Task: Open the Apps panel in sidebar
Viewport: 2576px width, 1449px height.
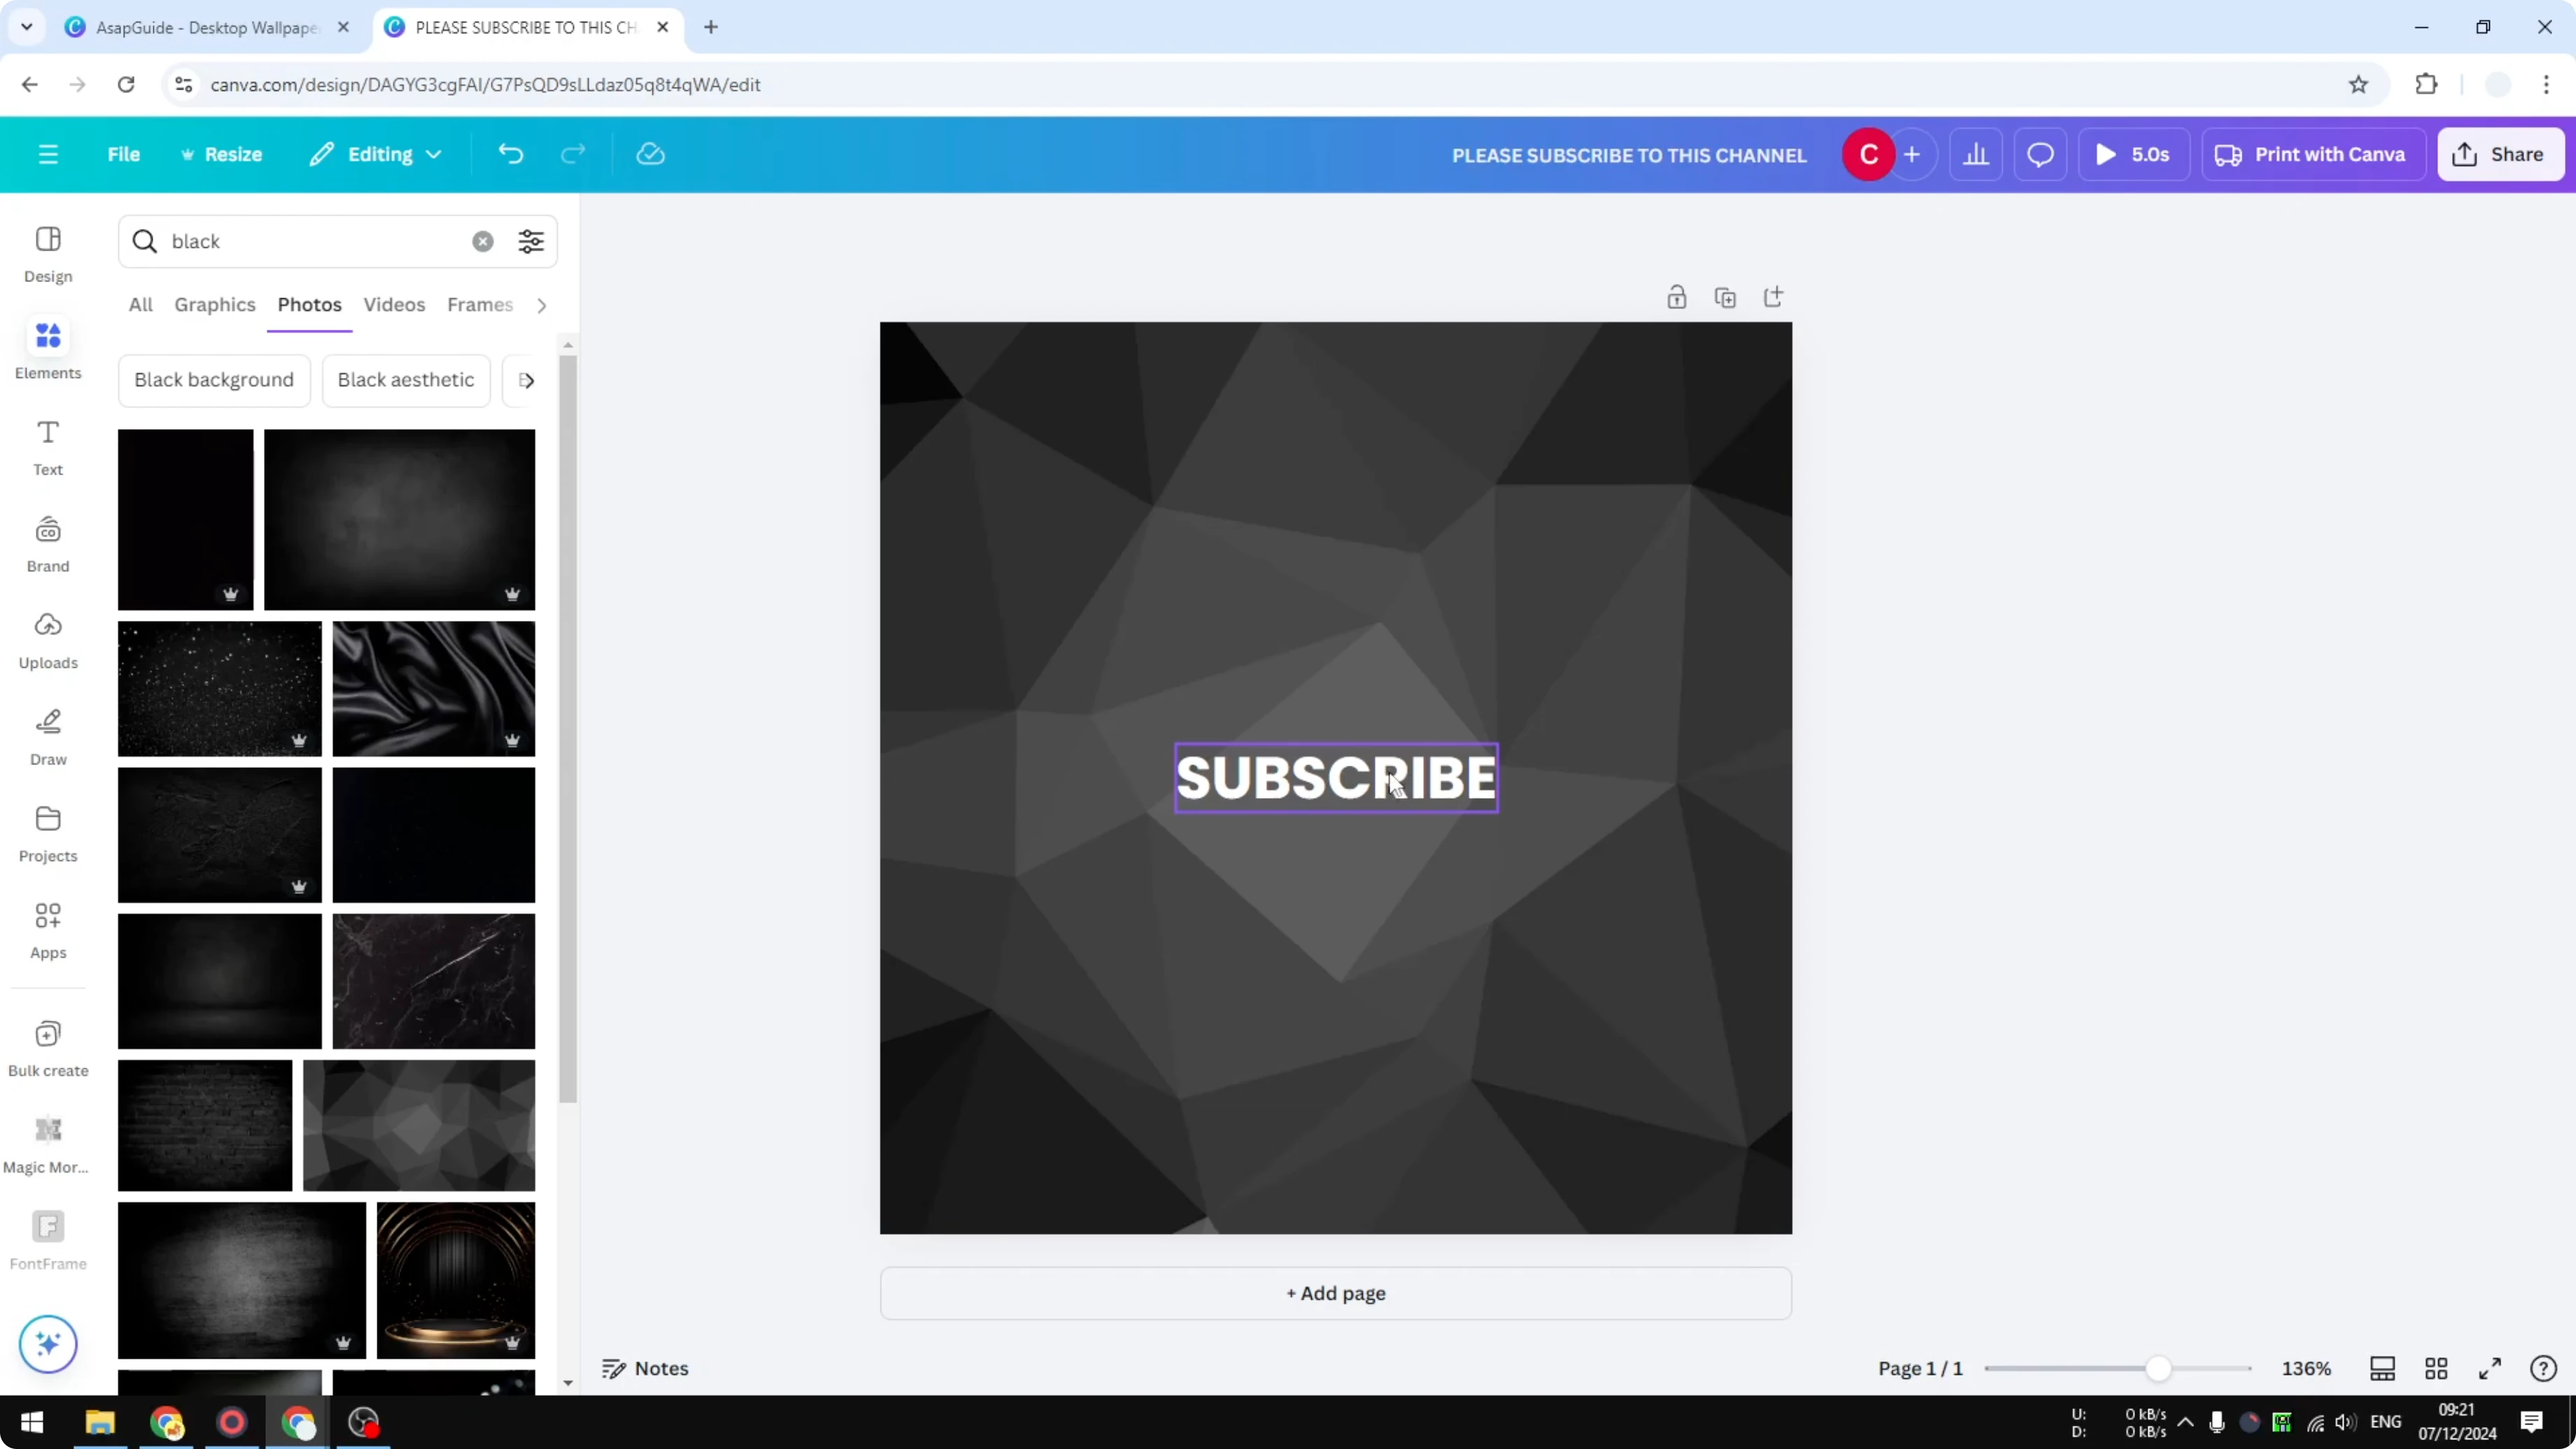Action: [x=48, y=930]
